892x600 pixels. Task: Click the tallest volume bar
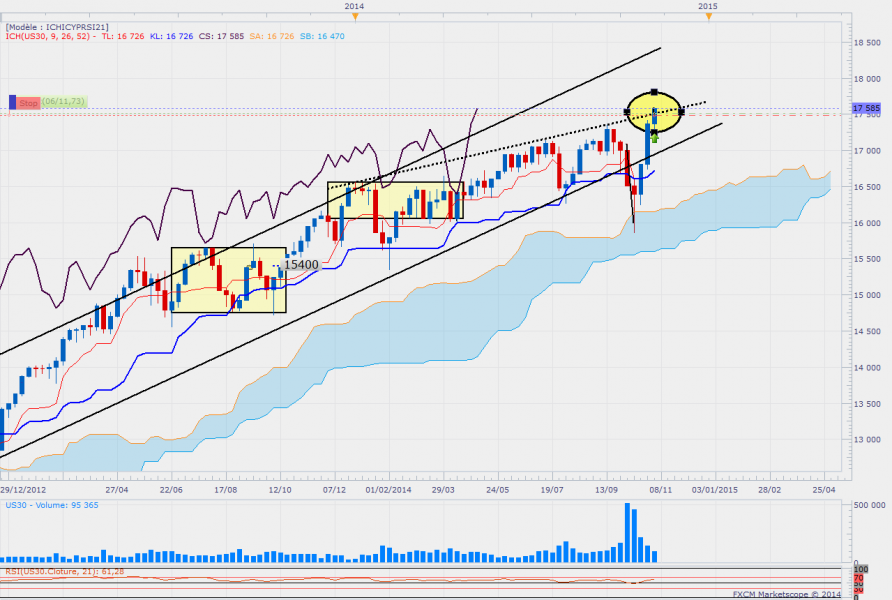click(628, 532)
